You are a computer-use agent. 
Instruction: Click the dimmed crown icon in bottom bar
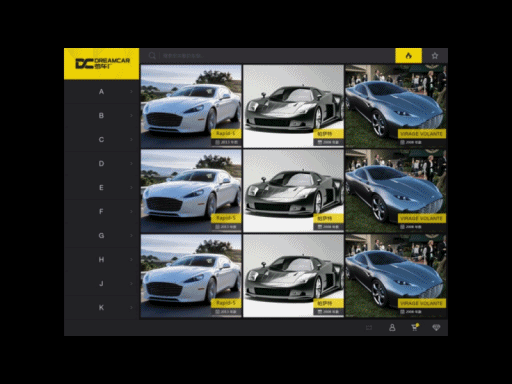coord(369,328)
